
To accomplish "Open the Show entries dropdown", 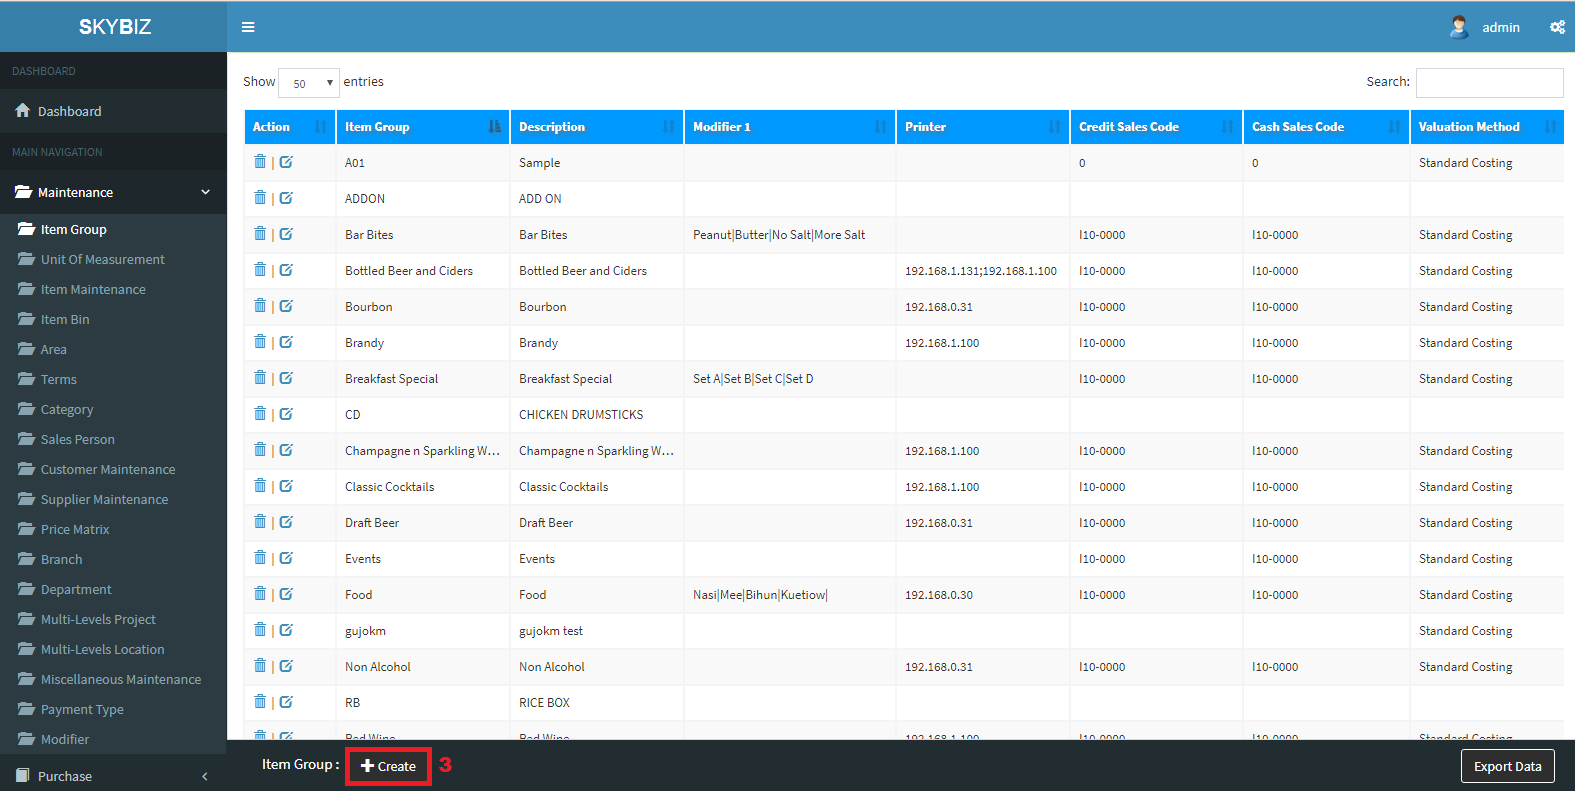I will [308, 83].
